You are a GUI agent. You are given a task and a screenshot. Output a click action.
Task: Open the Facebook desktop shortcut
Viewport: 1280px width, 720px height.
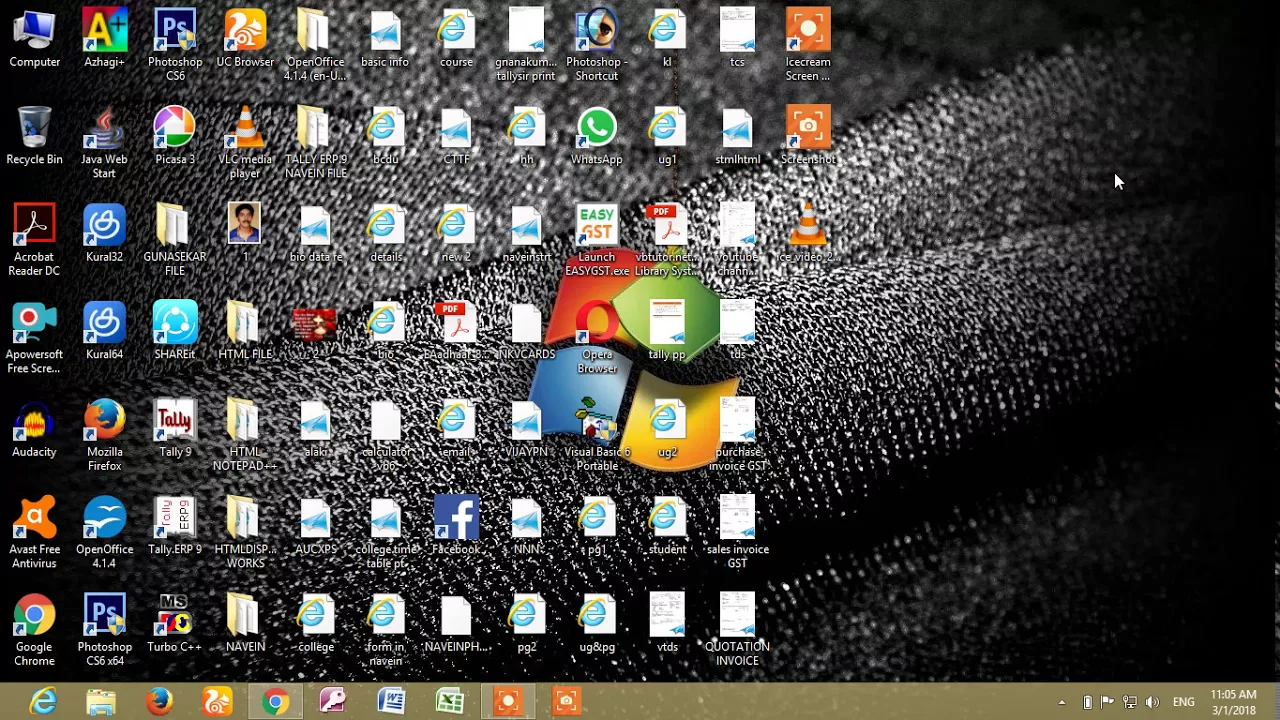click(x=456, y=527)
